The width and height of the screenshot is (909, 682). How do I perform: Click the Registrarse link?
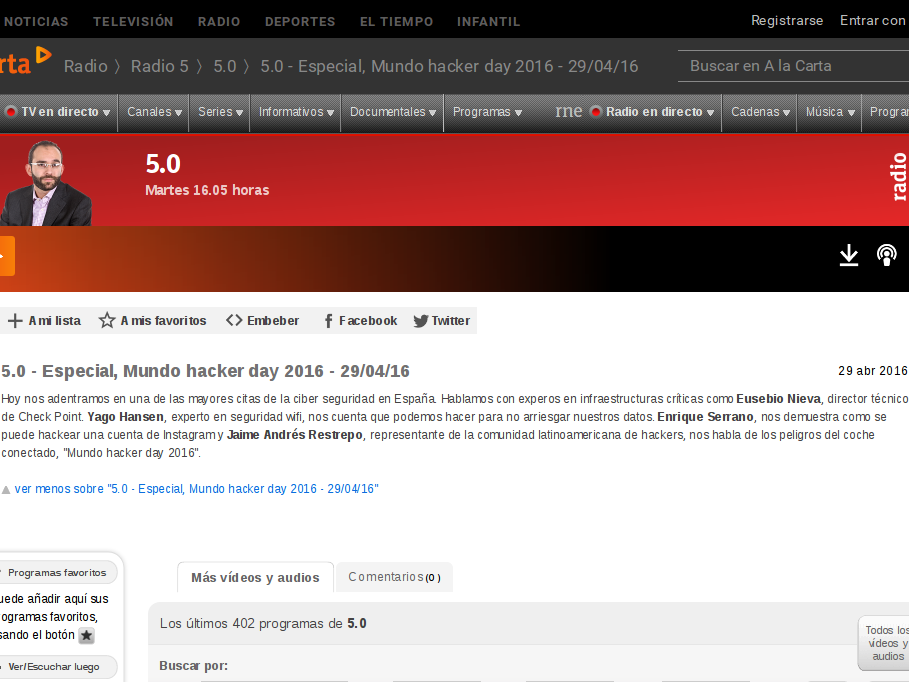click(x=787, y=21)
